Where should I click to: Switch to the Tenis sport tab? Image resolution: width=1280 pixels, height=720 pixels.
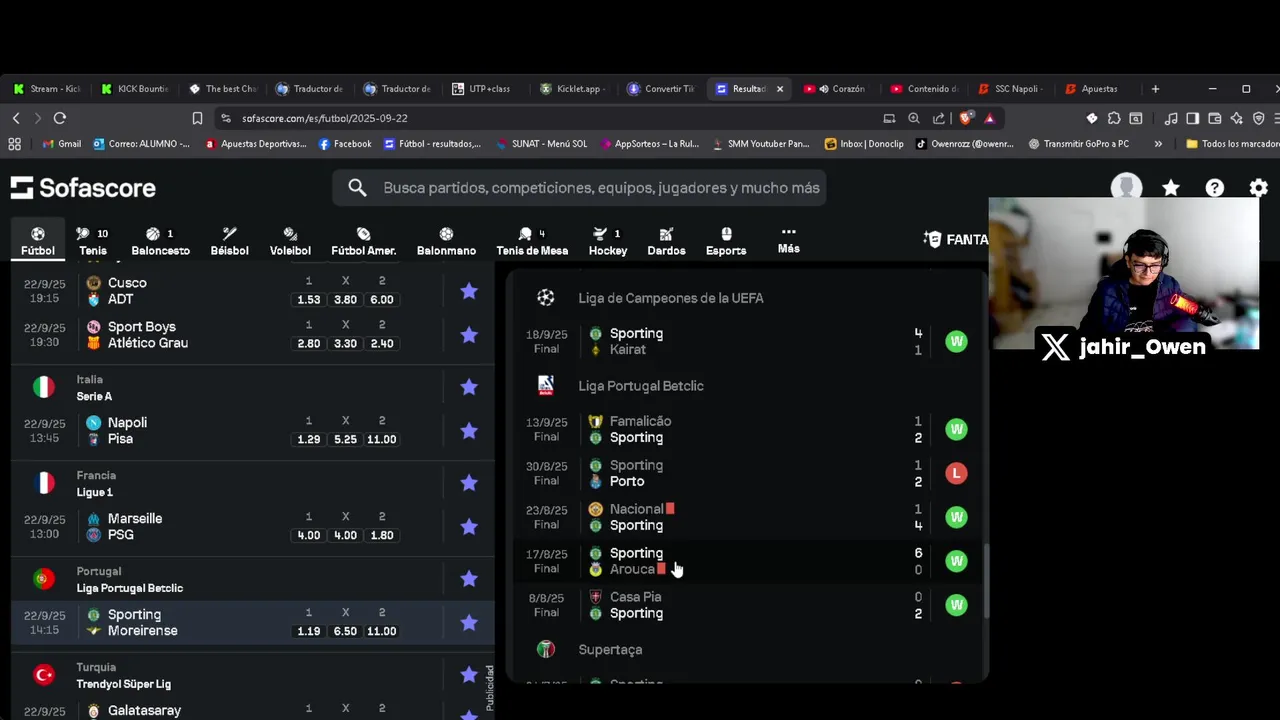click(92, 241)
